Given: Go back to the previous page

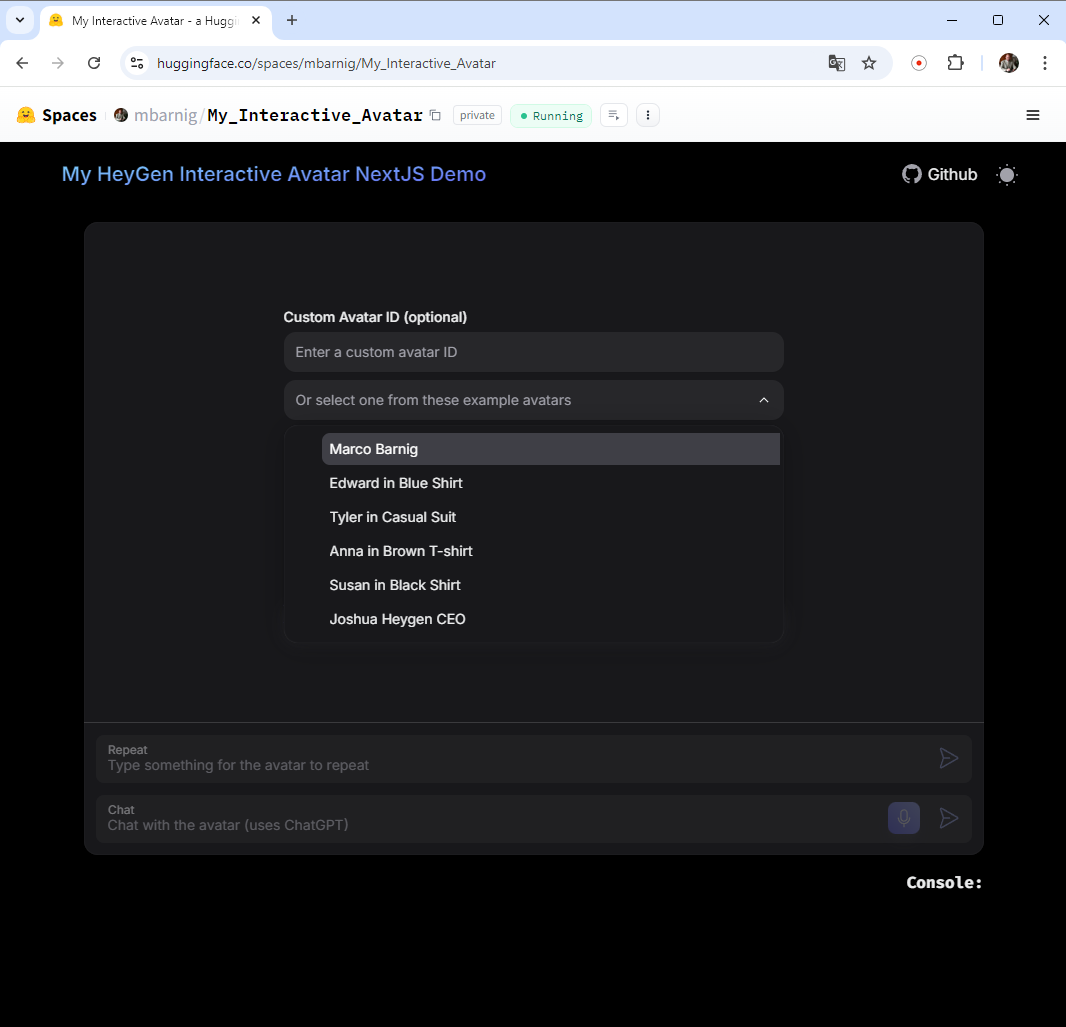Looking at the screenshot, I should coord(22,63).
